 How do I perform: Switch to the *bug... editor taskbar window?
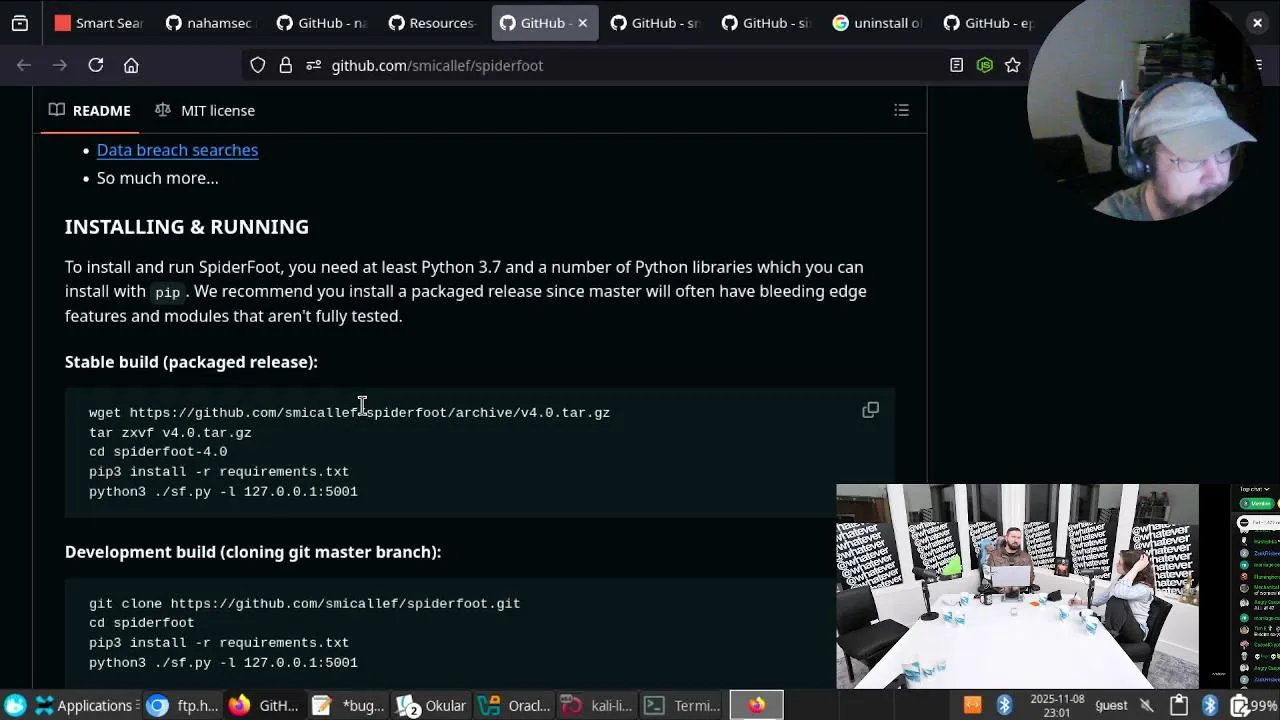tap(347, 706)
